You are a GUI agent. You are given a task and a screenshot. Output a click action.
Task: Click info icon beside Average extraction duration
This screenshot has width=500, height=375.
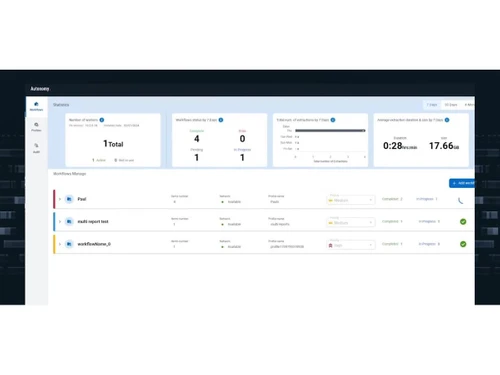447,120
